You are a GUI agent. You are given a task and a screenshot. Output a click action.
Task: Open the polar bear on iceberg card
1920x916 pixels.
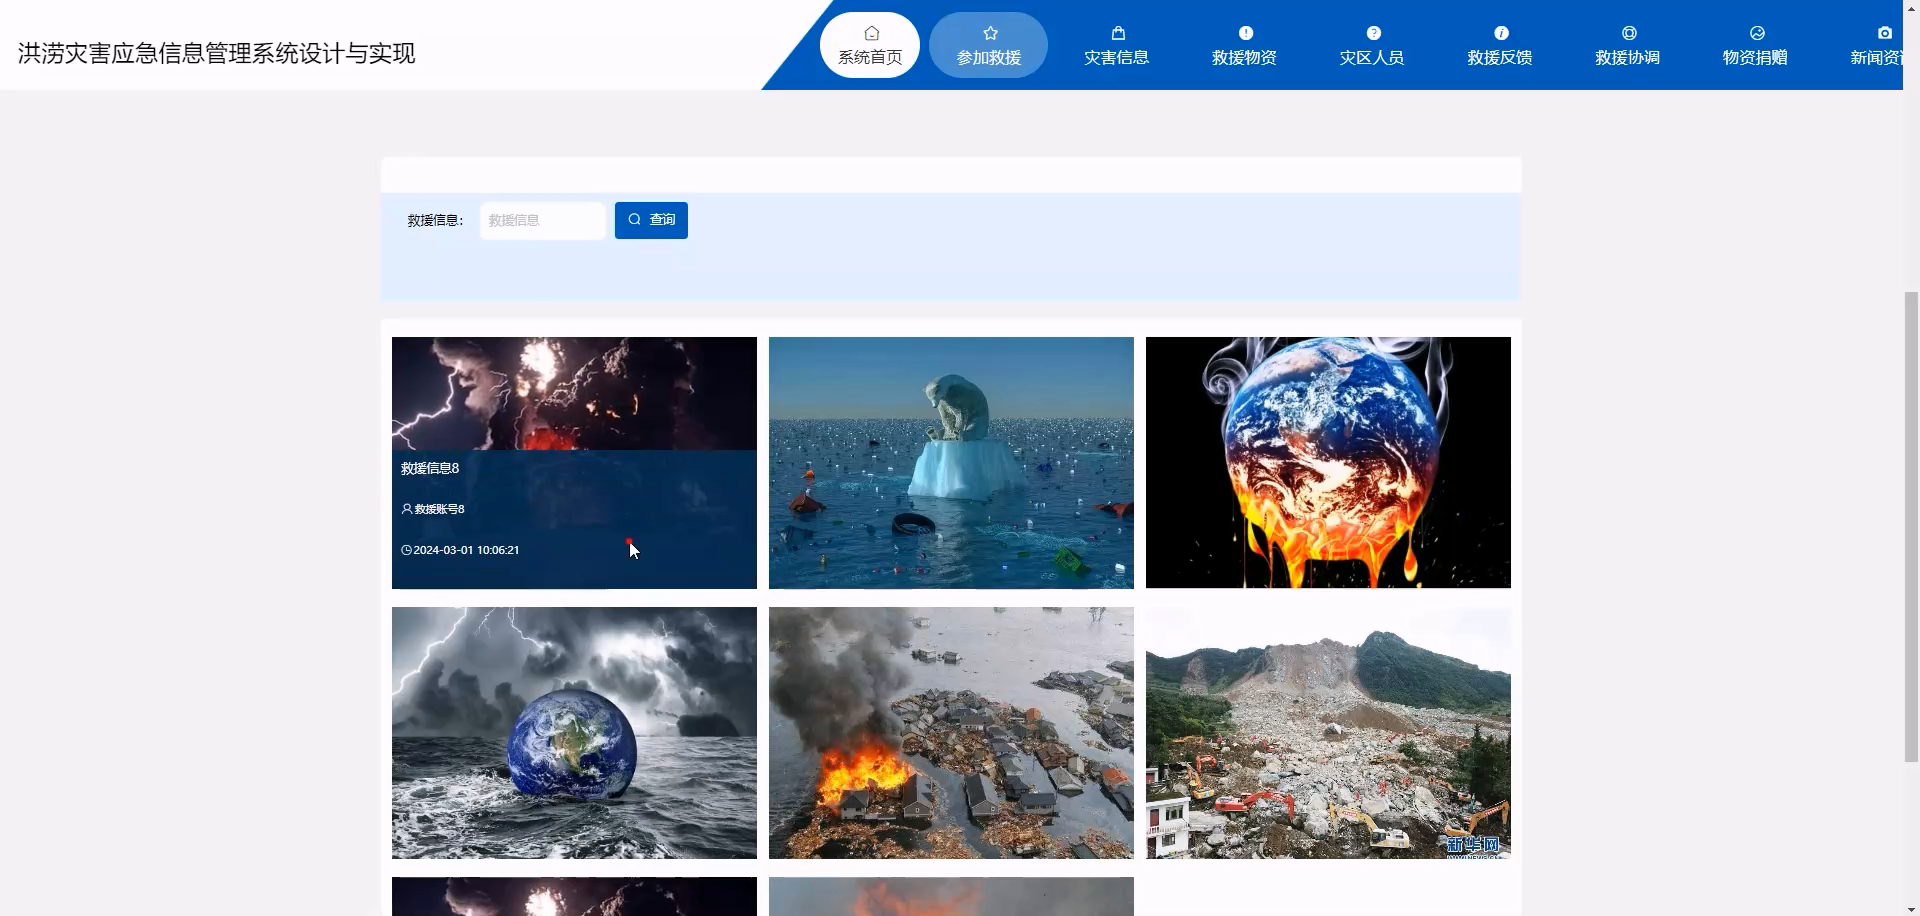951,462
